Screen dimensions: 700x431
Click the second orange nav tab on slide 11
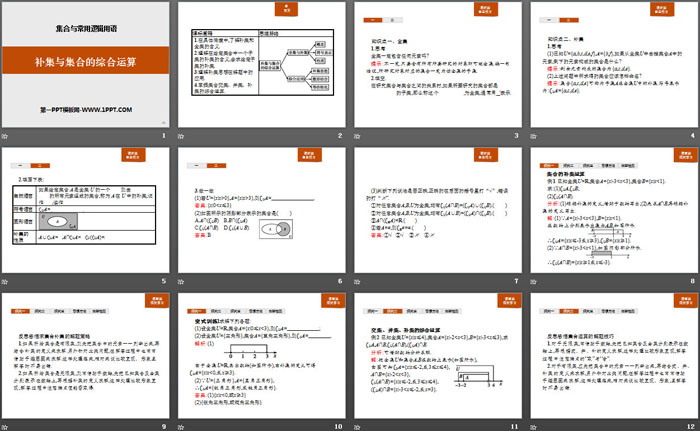[392, 311]
